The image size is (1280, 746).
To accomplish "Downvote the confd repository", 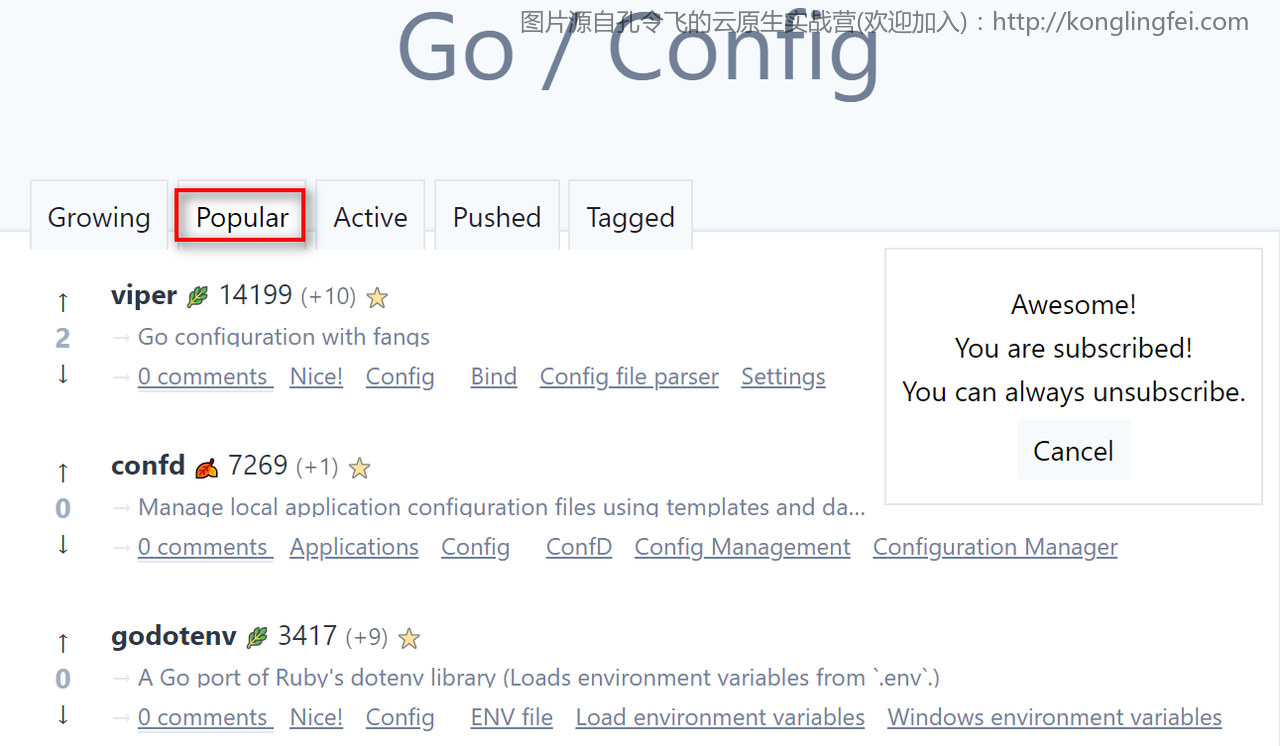I will 63,545.
